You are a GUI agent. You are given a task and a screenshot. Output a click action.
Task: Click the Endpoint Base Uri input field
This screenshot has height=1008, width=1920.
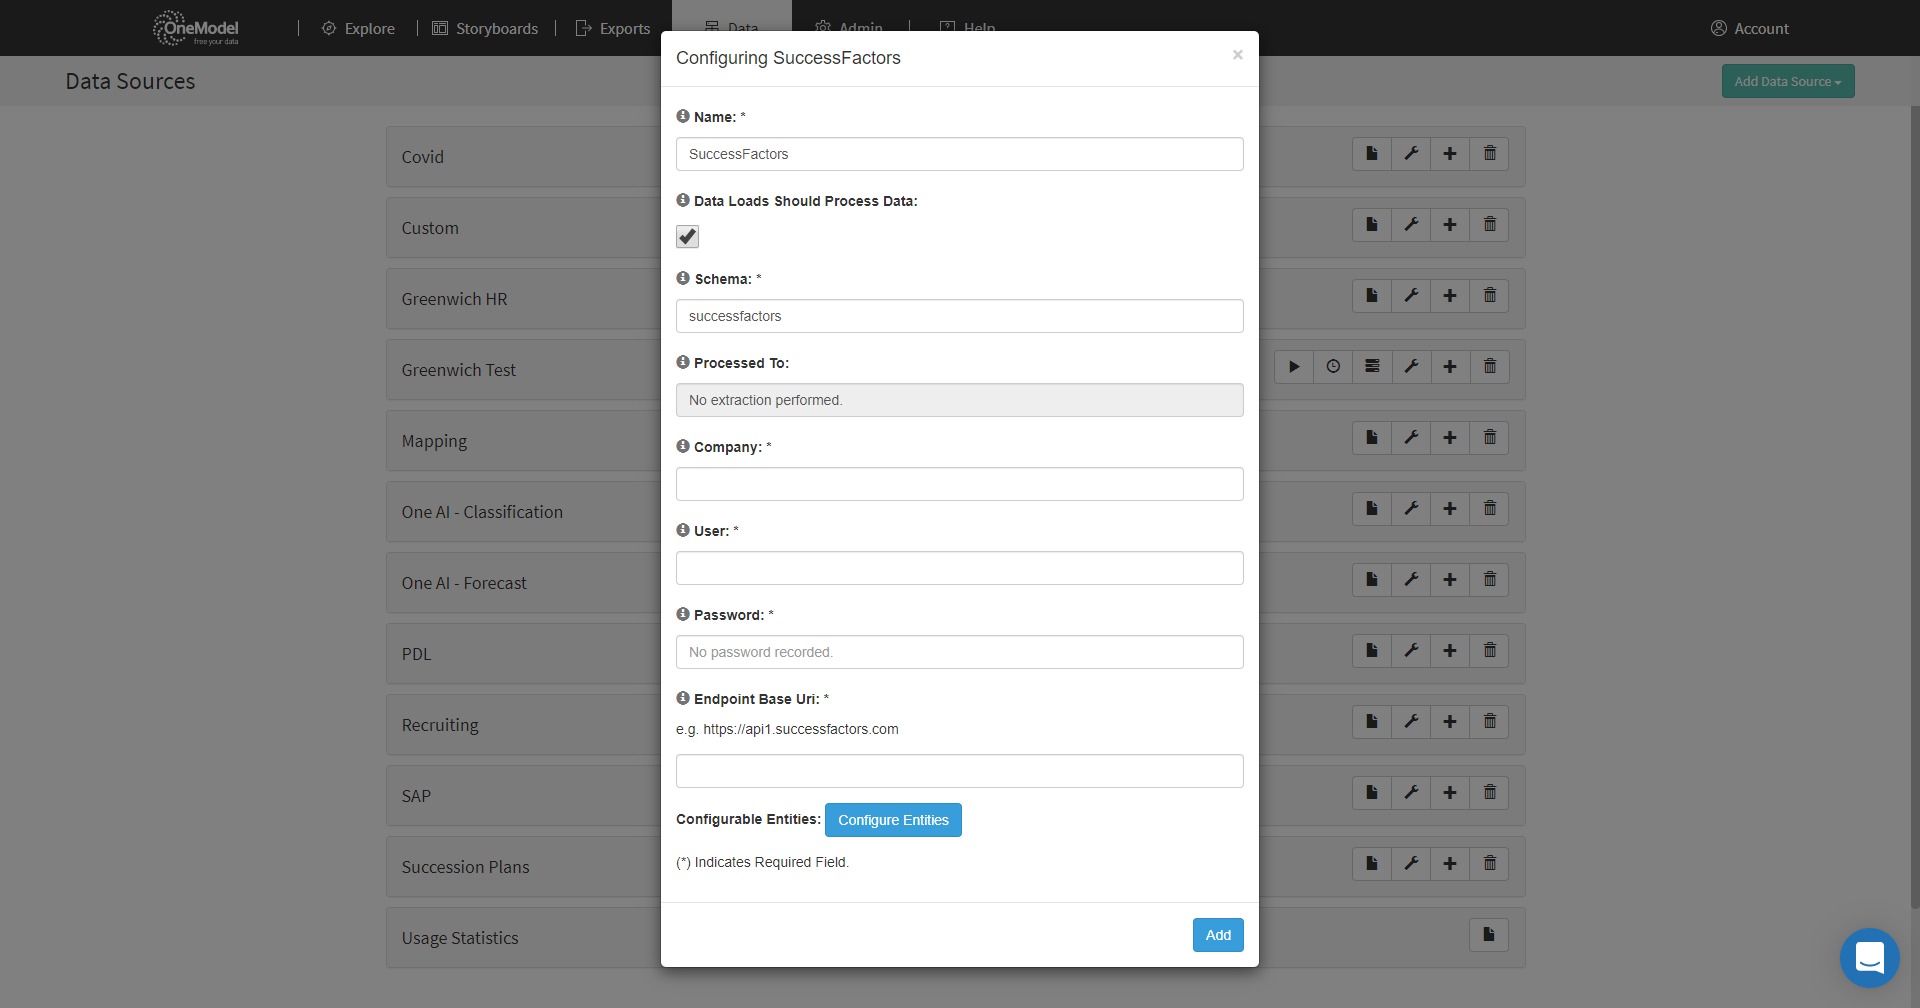960,771
